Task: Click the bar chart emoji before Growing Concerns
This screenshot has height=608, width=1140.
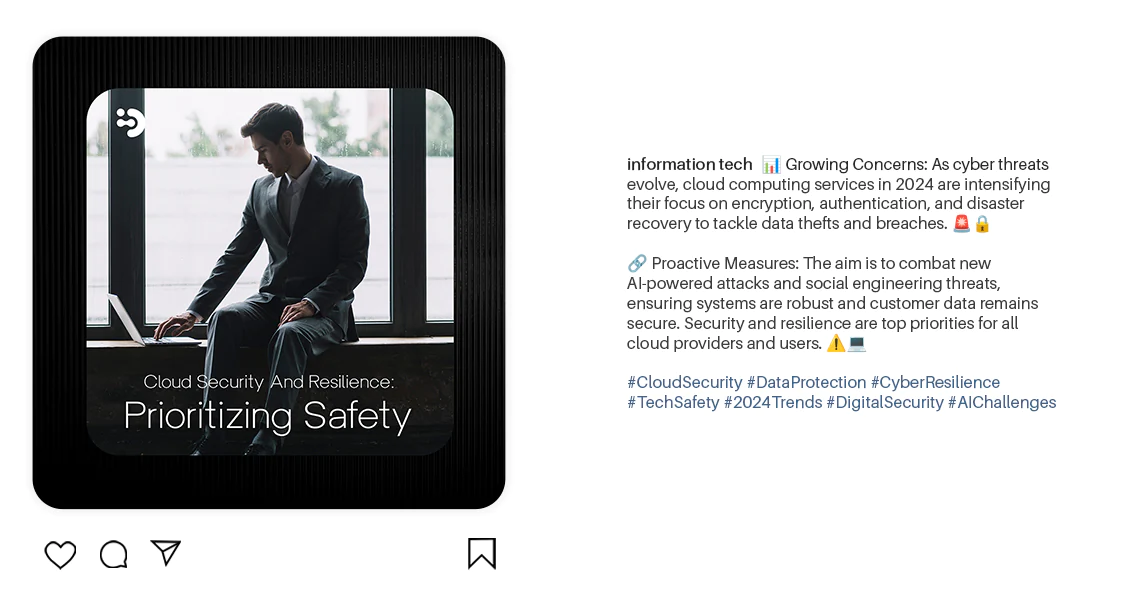Action: click(x=771, y=165)
